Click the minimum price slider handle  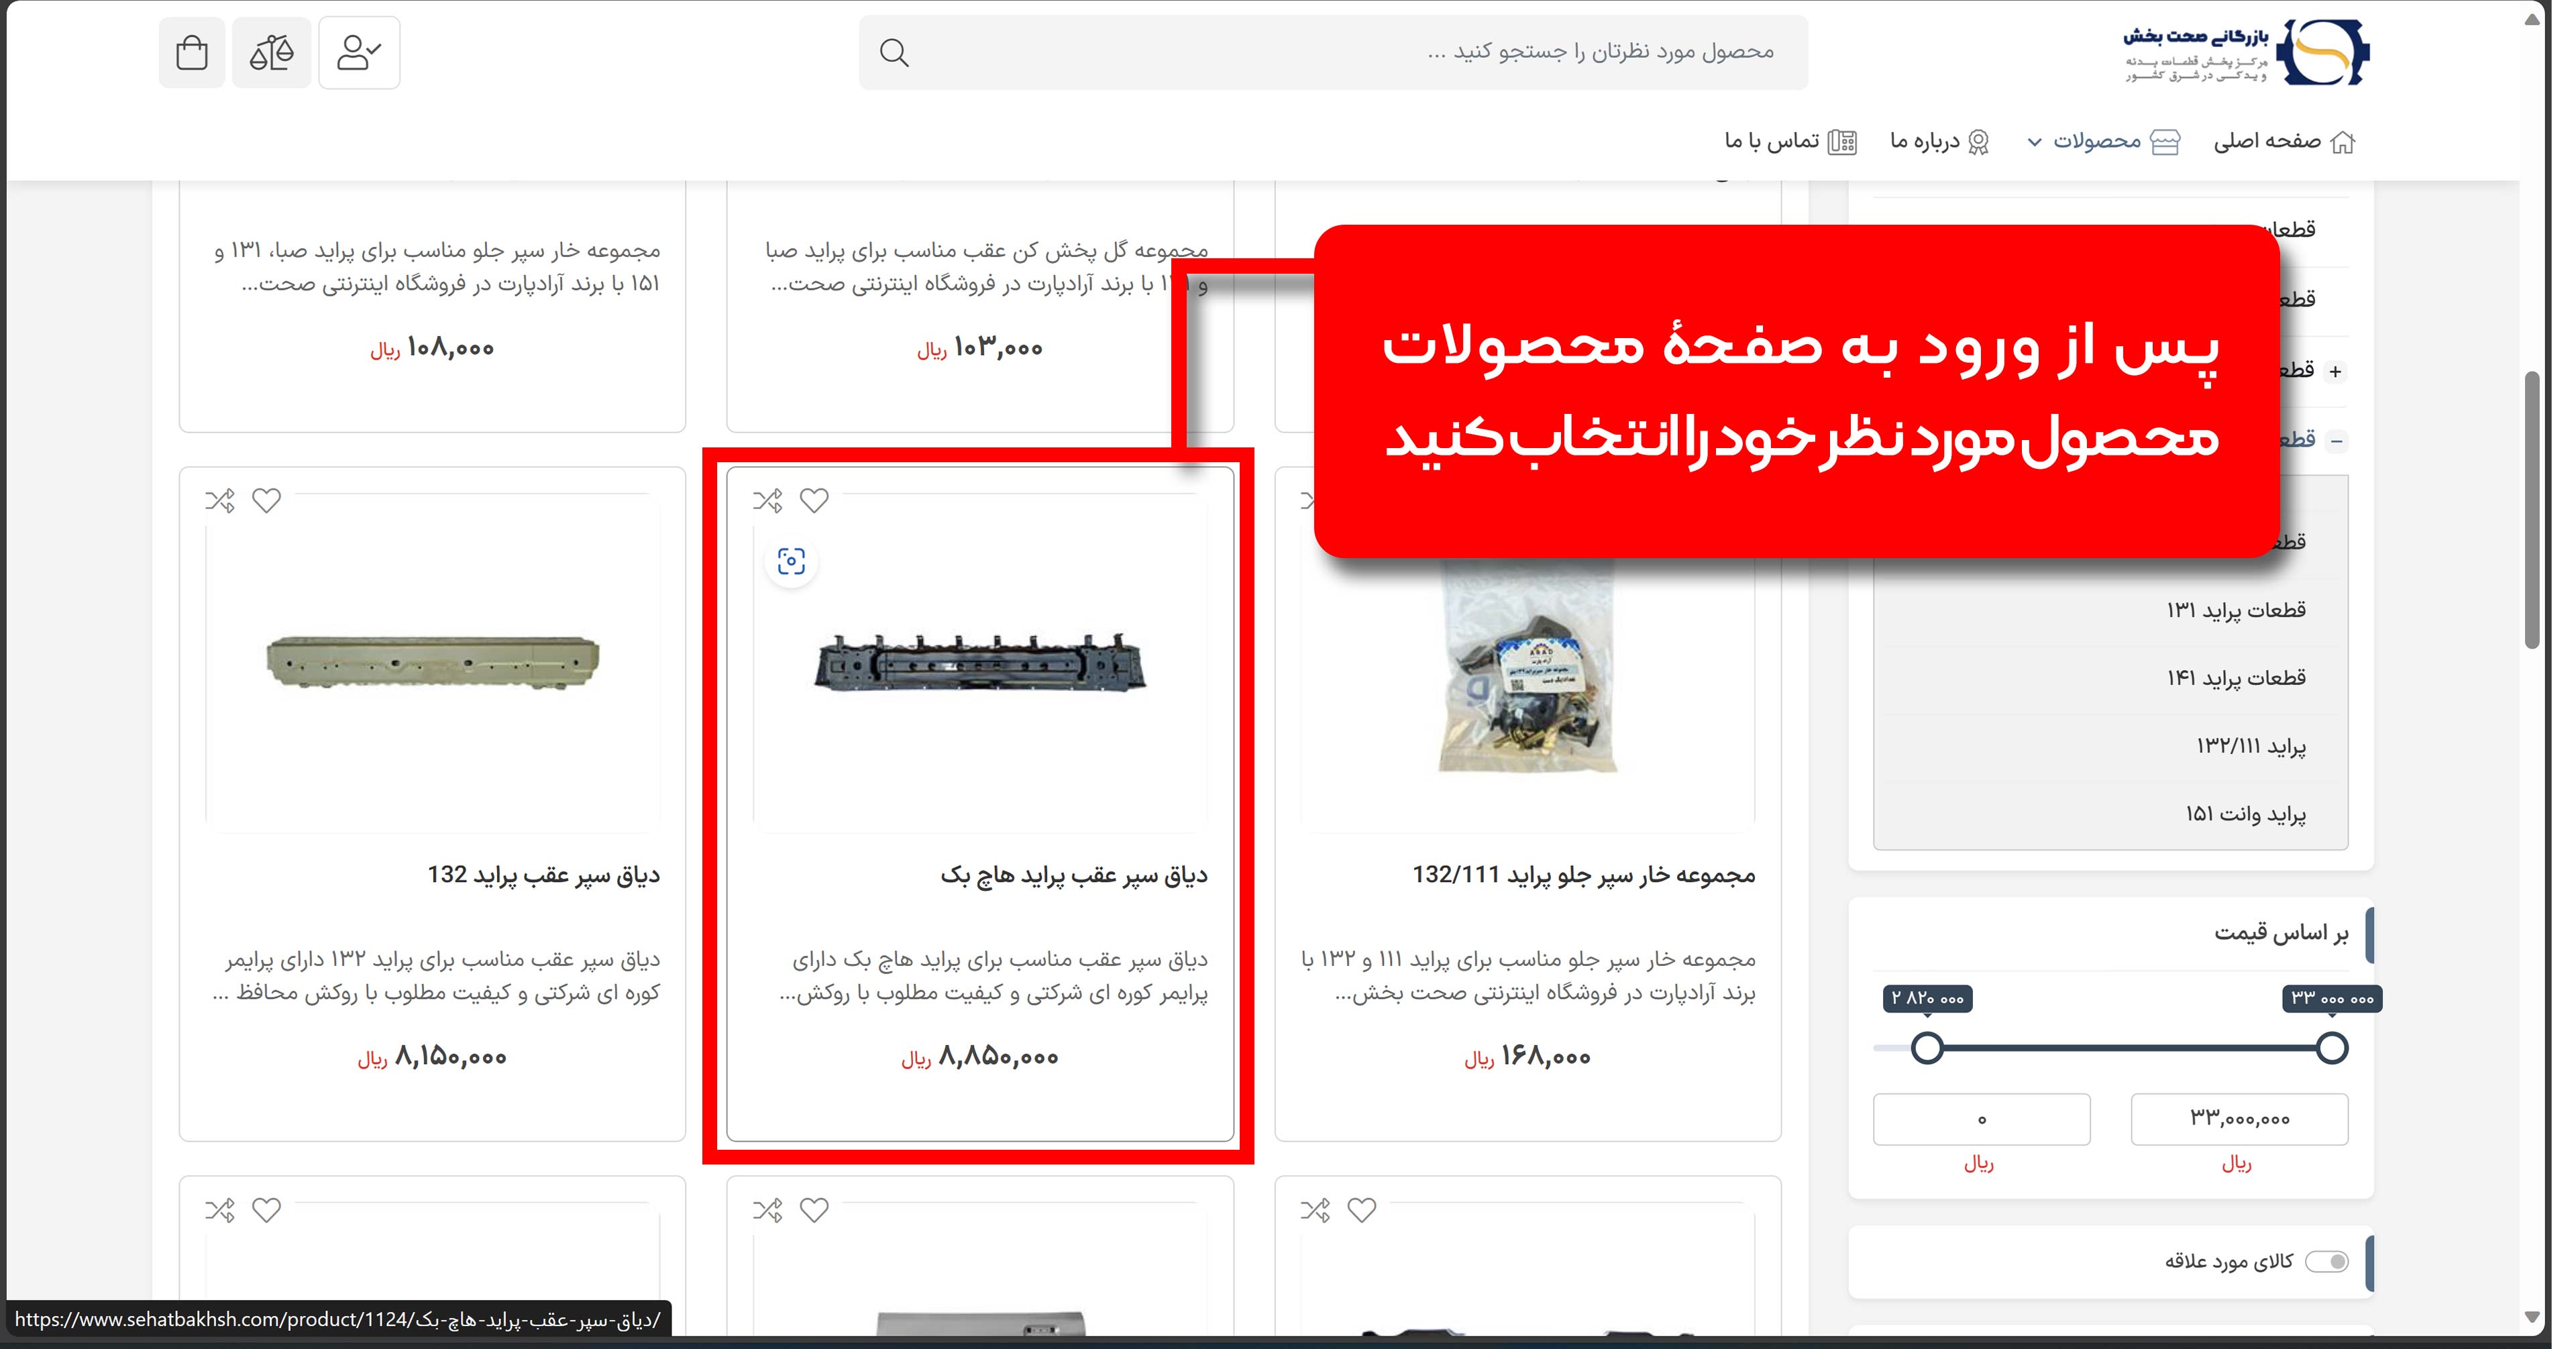(x=1927, y=1048)
